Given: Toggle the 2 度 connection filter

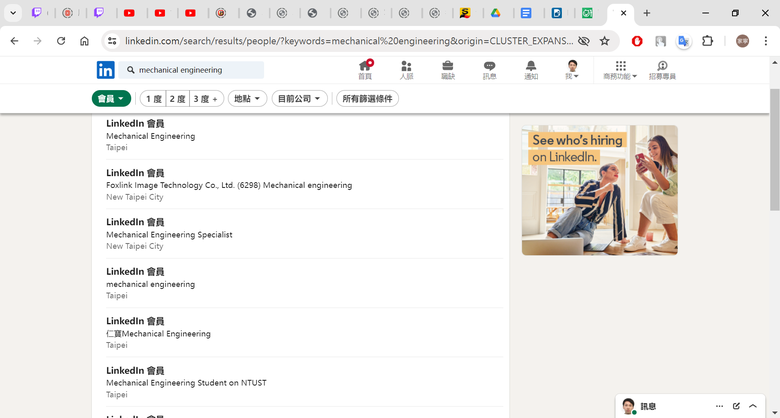Looking at the screenshot, I should coord(178,99).
